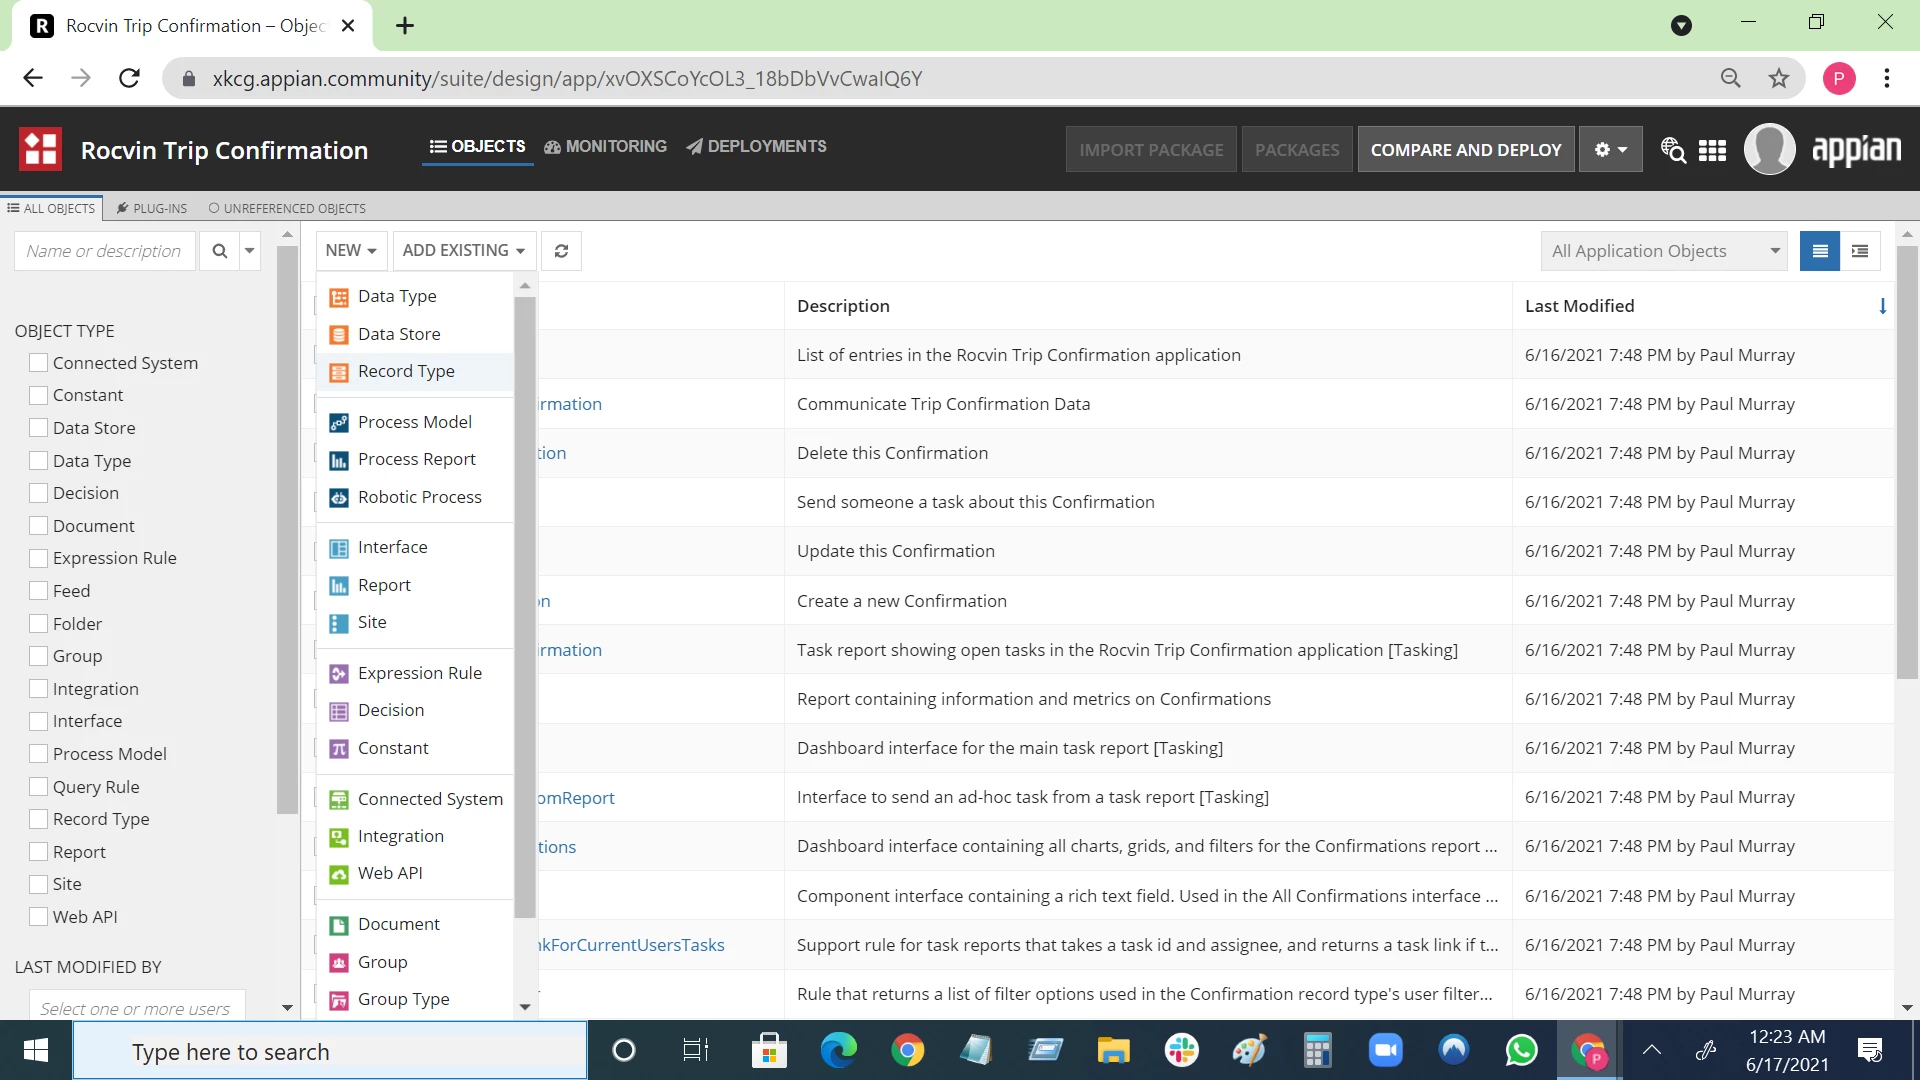Click the Last Modified sort arrow

pos(1882,306)
